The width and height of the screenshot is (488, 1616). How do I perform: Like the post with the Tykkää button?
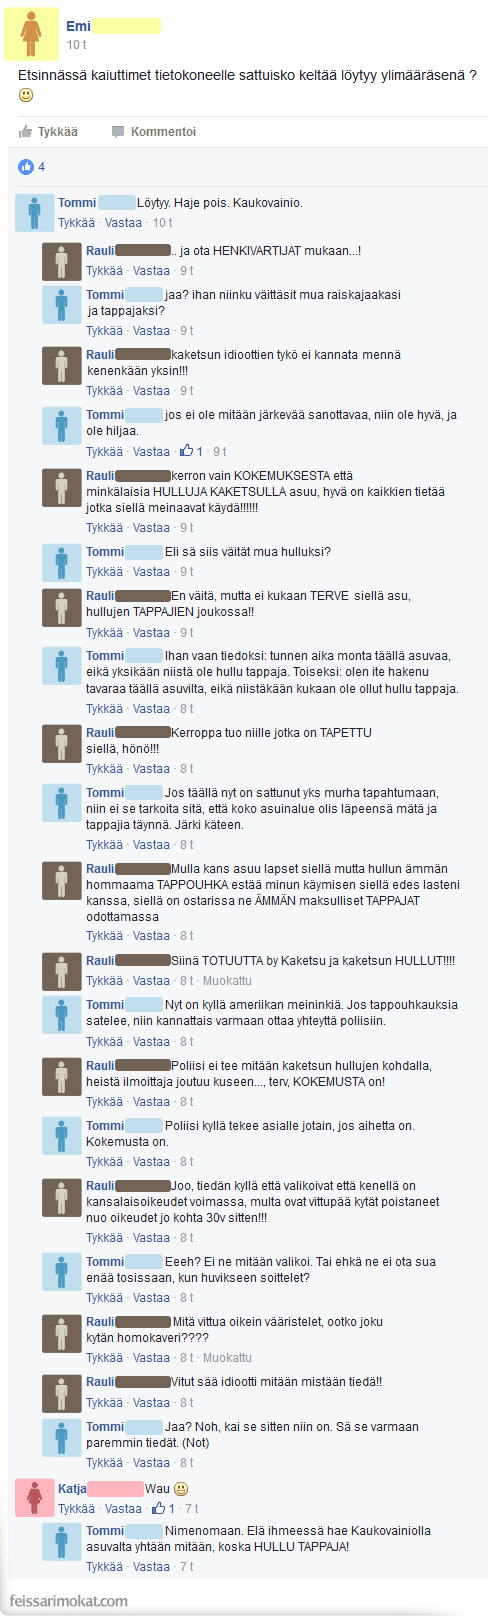(x=48, y=132)
